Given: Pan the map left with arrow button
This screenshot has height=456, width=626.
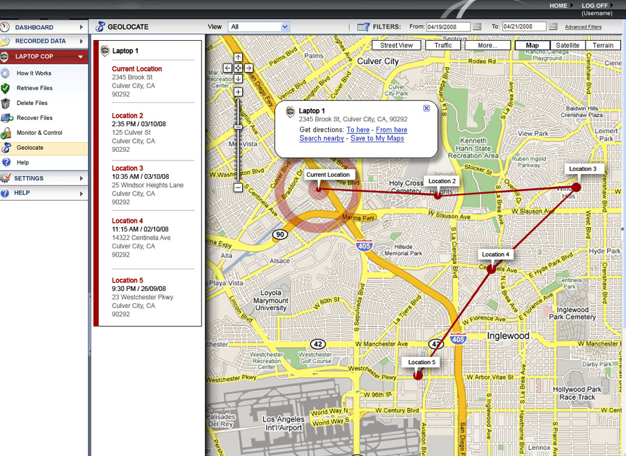Looking at the screenshot, I should pos(227,68).
